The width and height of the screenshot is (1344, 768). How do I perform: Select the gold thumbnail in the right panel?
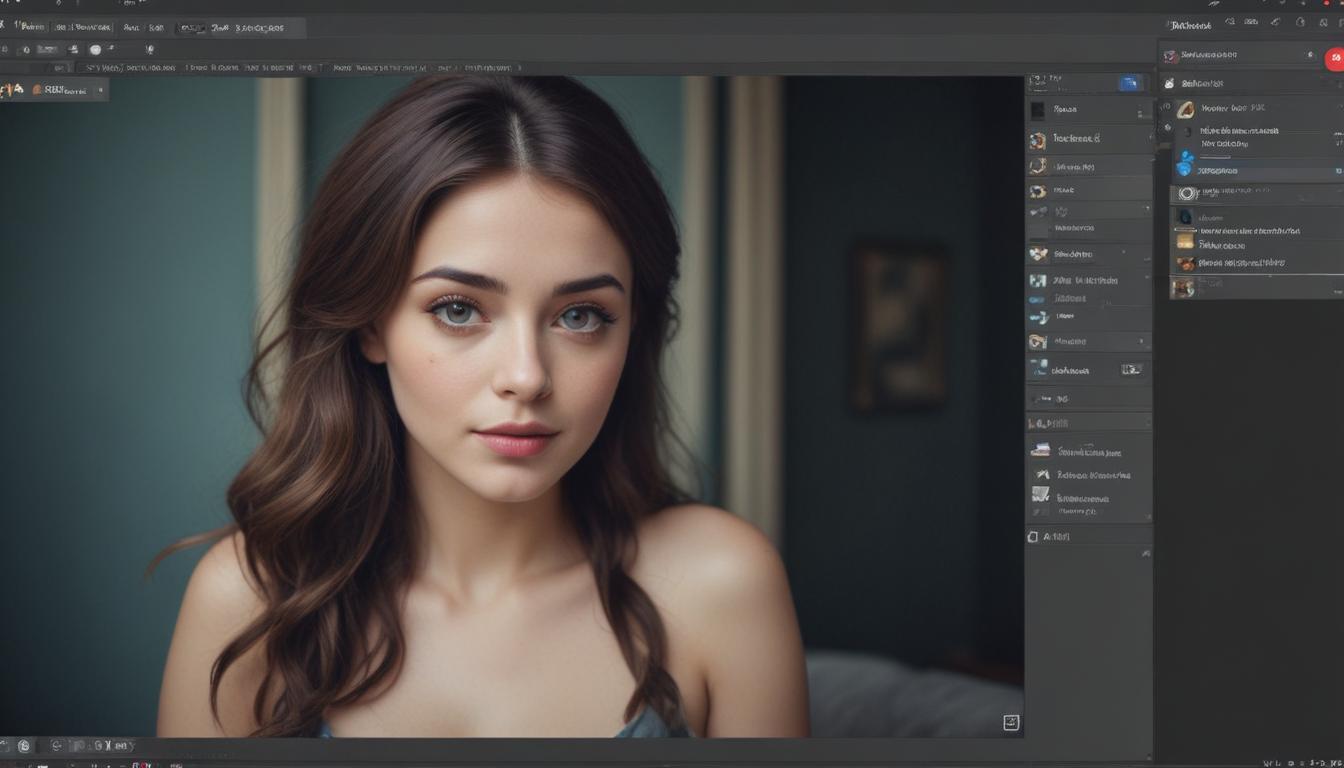click(1185, 241)
